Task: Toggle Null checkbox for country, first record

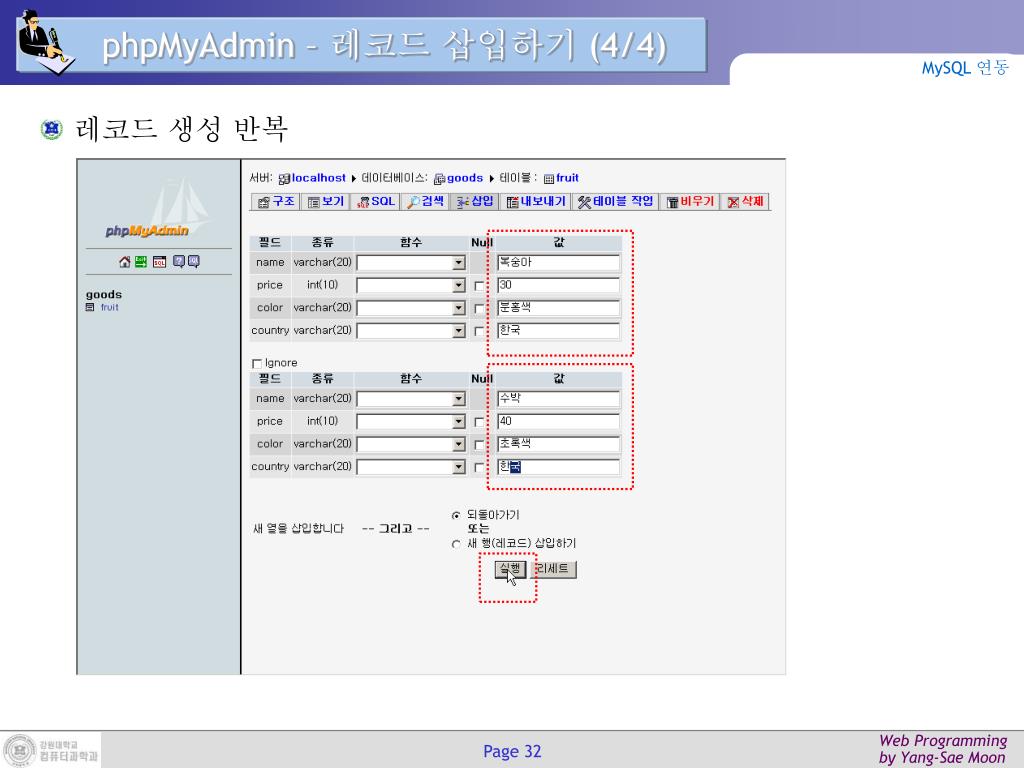Action: 479,332
